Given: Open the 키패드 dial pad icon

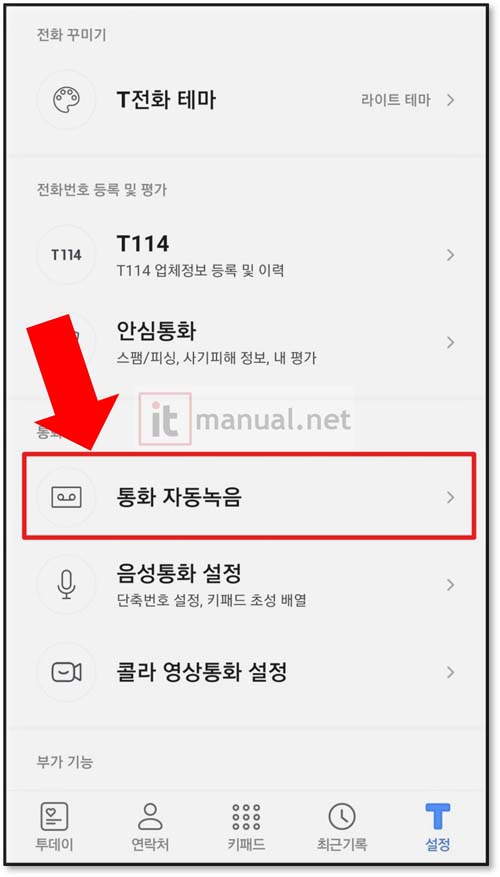Looking at the screenshot, I should click(246, 817).
